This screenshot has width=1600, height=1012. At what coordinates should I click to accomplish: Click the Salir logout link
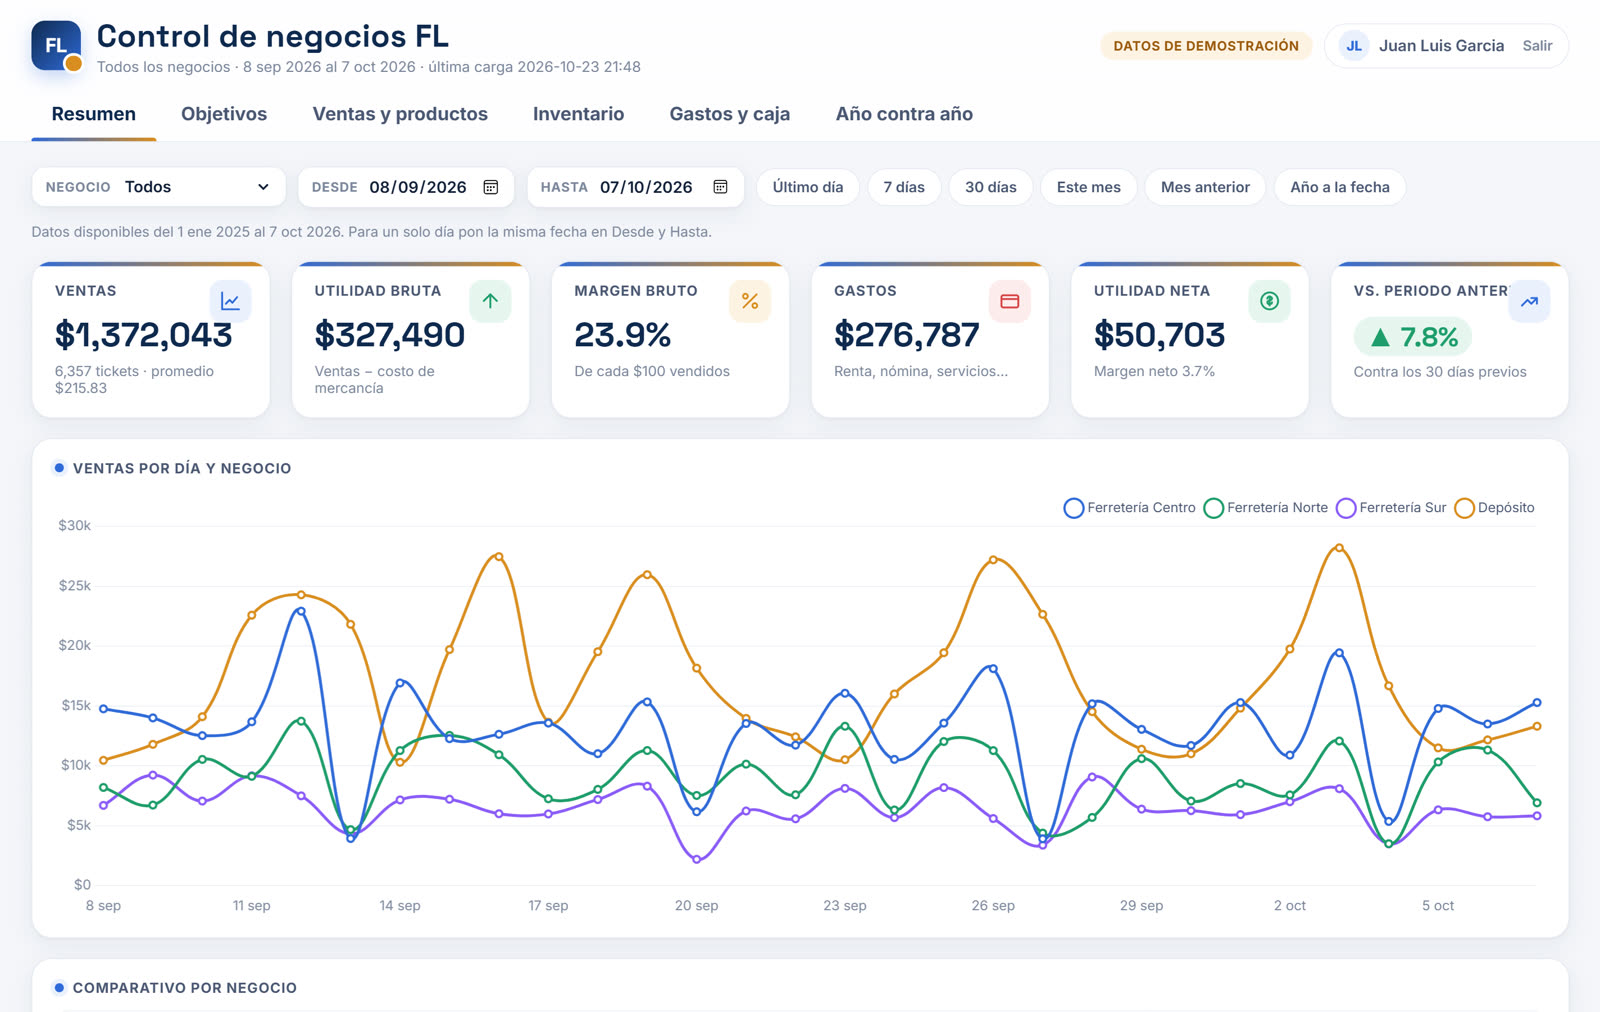click(x=1537, y=46)
